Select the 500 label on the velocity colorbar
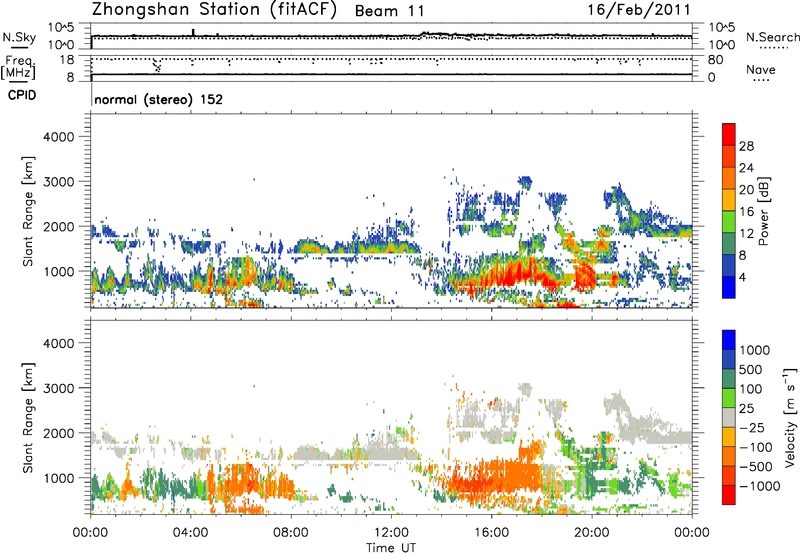Viewport: 800px width, 554px height. [751, 370]
